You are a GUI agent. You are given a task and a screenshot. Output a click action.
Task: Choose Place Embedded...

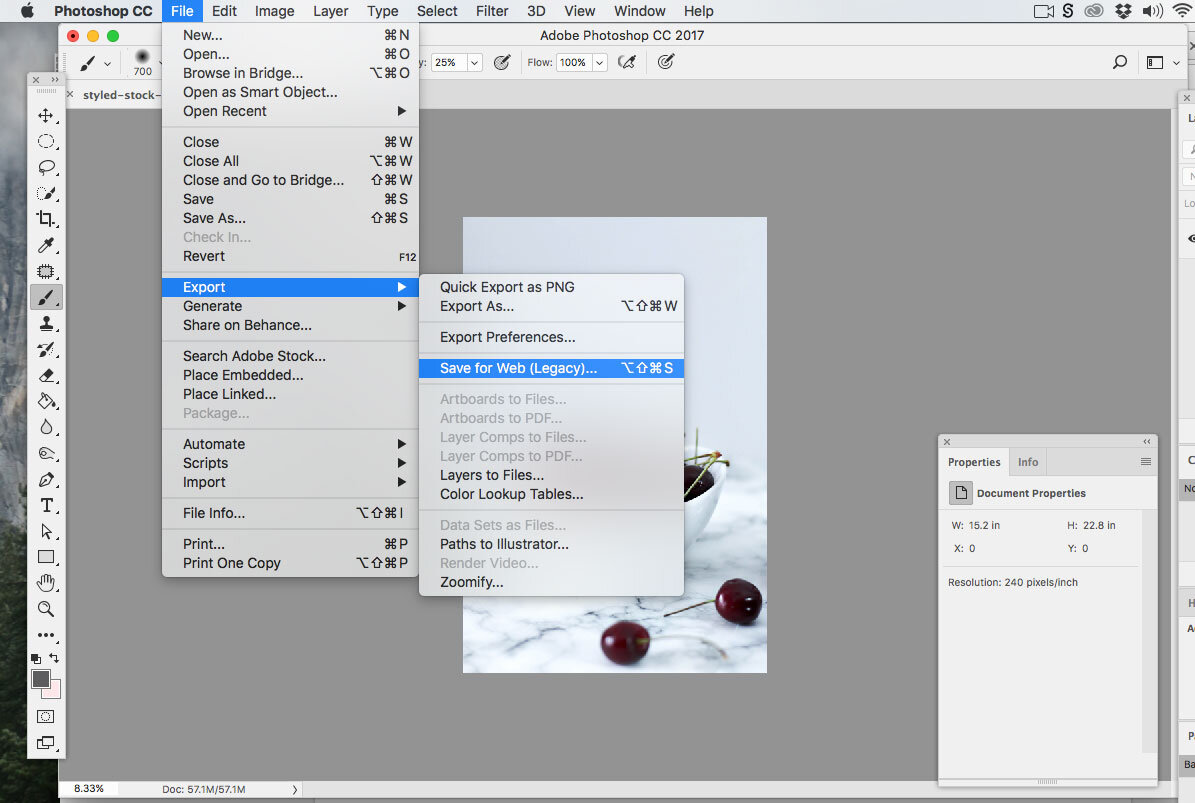pyautogui.click(x=290, y=375)
